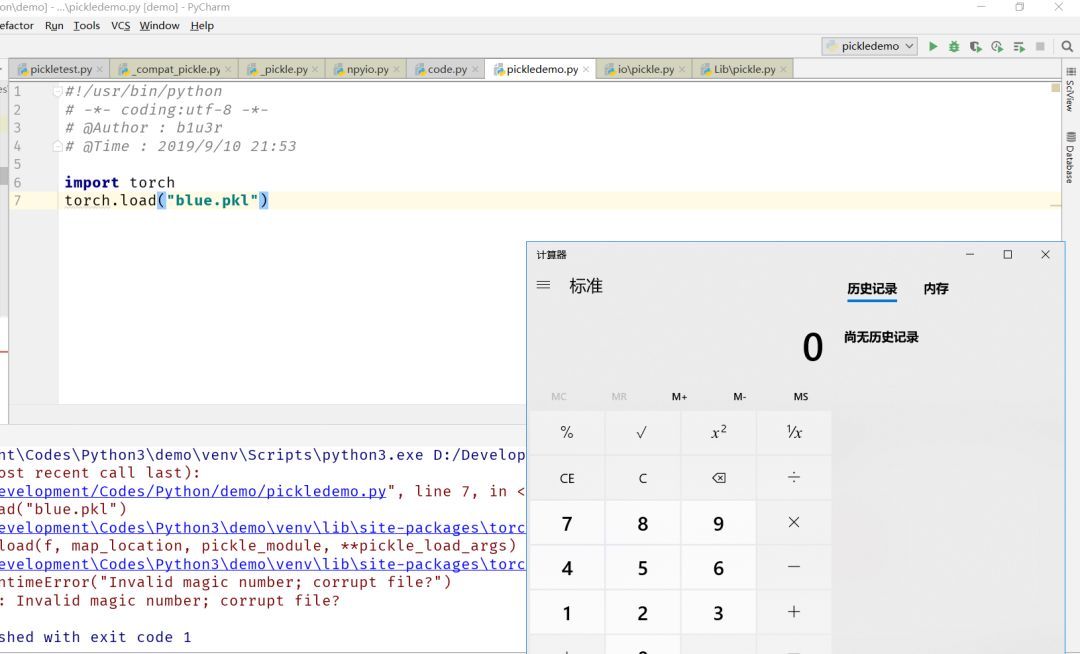Viewport: 1080px width, 654px height.
Task: Click the calculator display showing 0
Action: 812,347
